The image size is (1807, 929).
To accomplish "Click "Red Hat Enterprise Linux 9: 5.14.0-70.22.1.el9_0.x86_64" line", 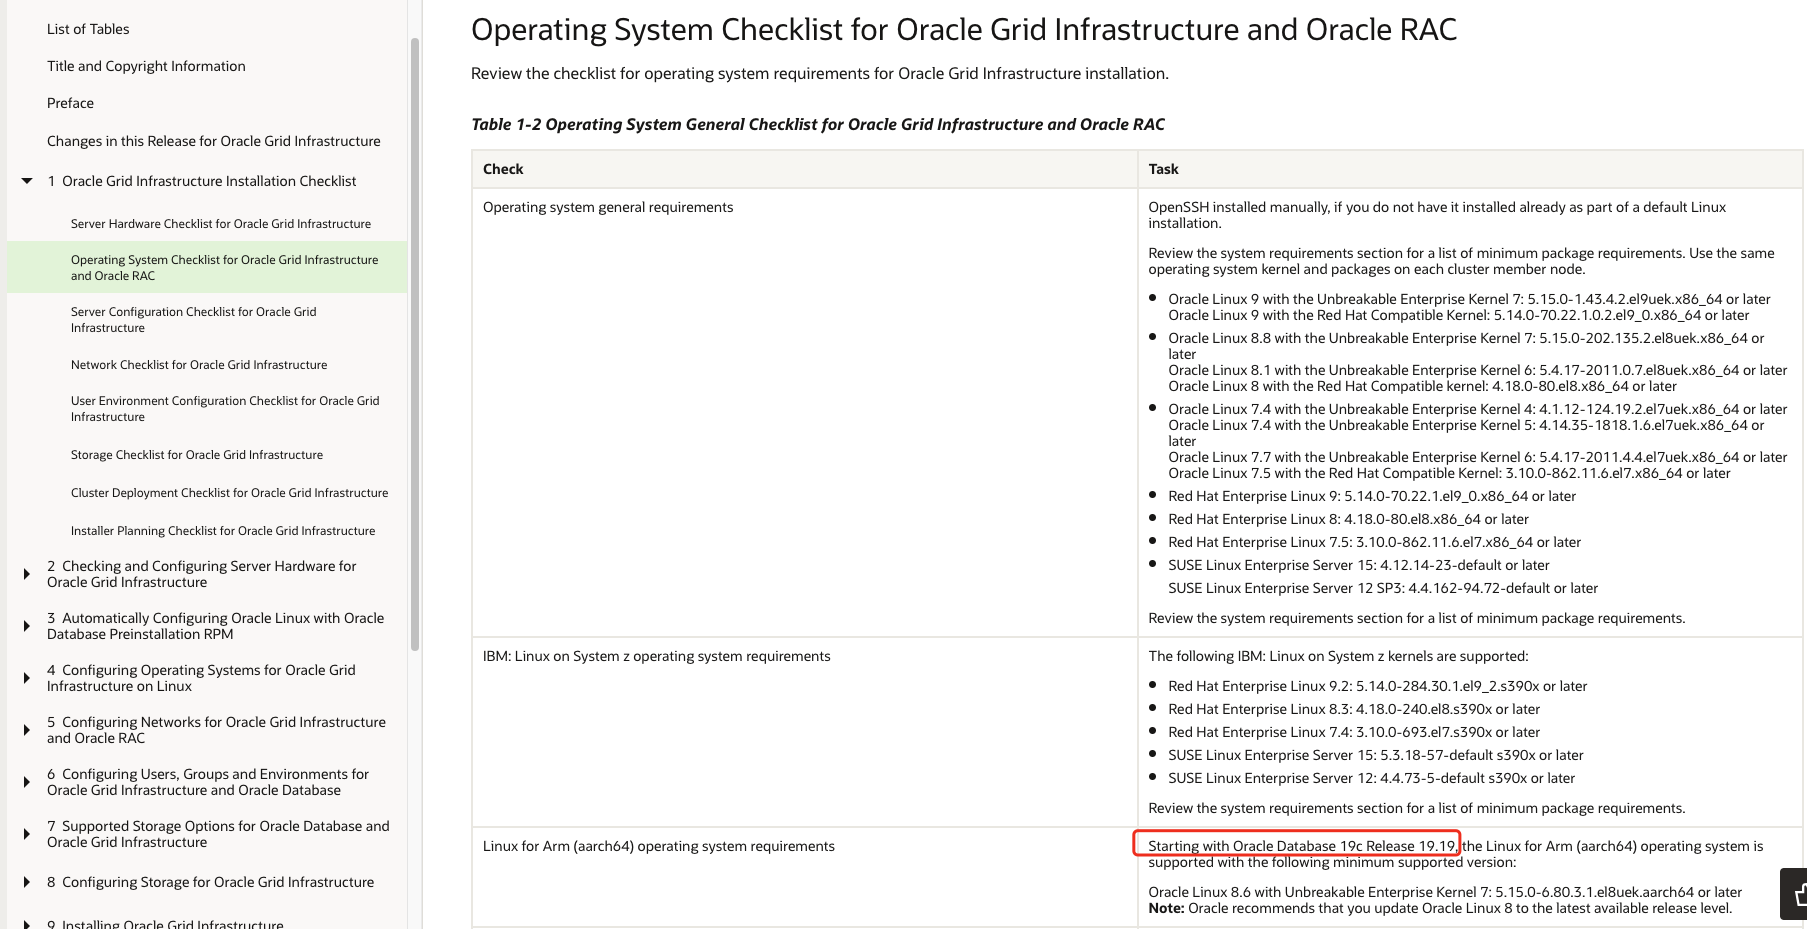I will pyautogui.click(x=1372, y=496).
